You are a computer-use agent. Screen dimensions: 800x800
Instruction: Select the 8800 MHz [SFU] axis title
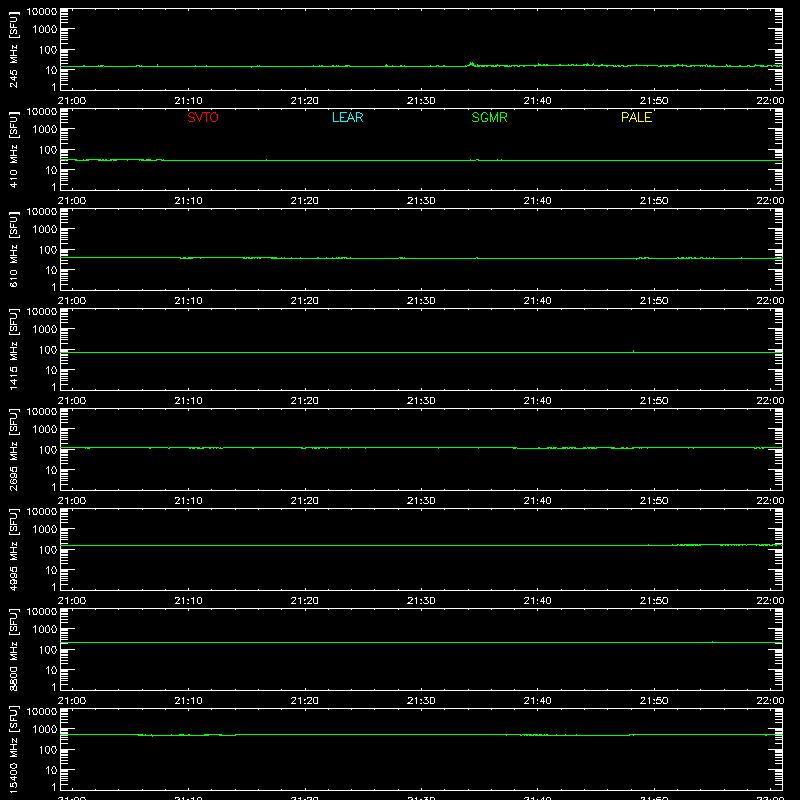tap(14, 649)
